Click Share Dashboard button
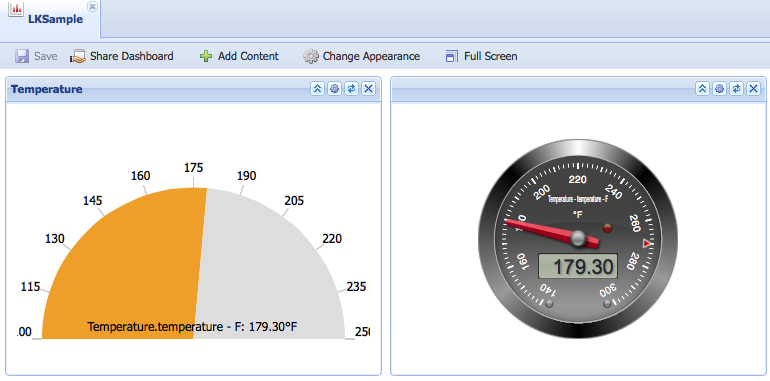770x381 pixels. [x=122, y=56]
